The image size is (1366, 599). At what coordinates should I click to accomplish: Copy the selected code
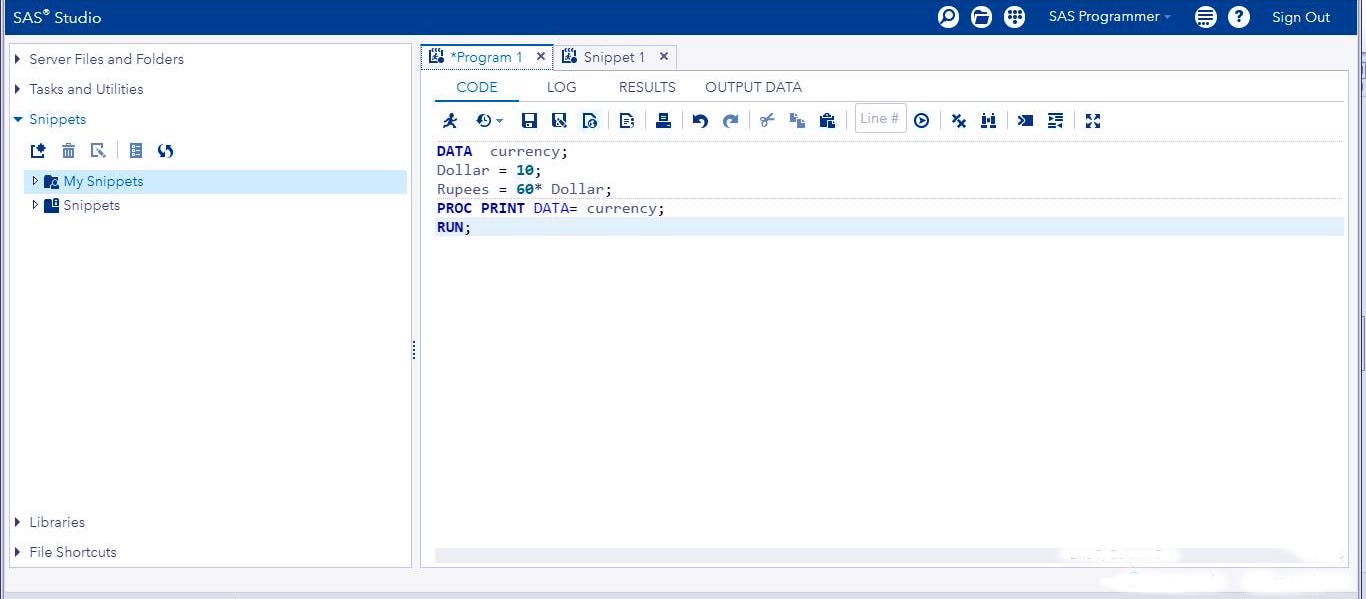797,121
